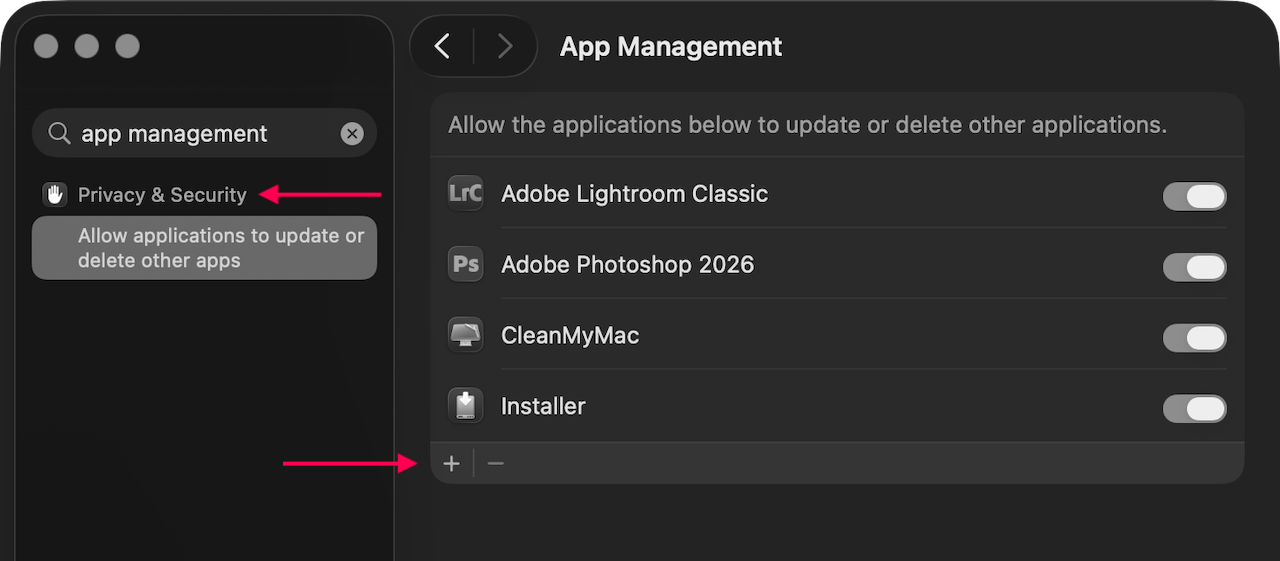Toggle Adobe Lightroom Classic permission switch

coord(1194,196)
